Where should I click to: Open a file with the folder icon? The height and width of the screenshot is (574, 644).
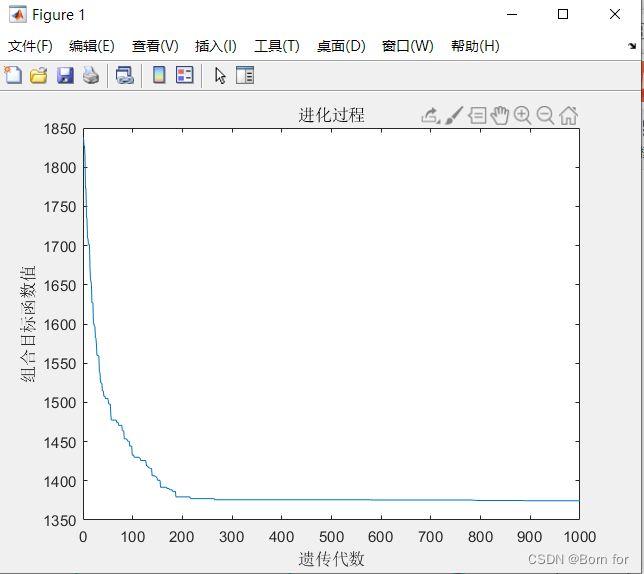pos(39,76)
